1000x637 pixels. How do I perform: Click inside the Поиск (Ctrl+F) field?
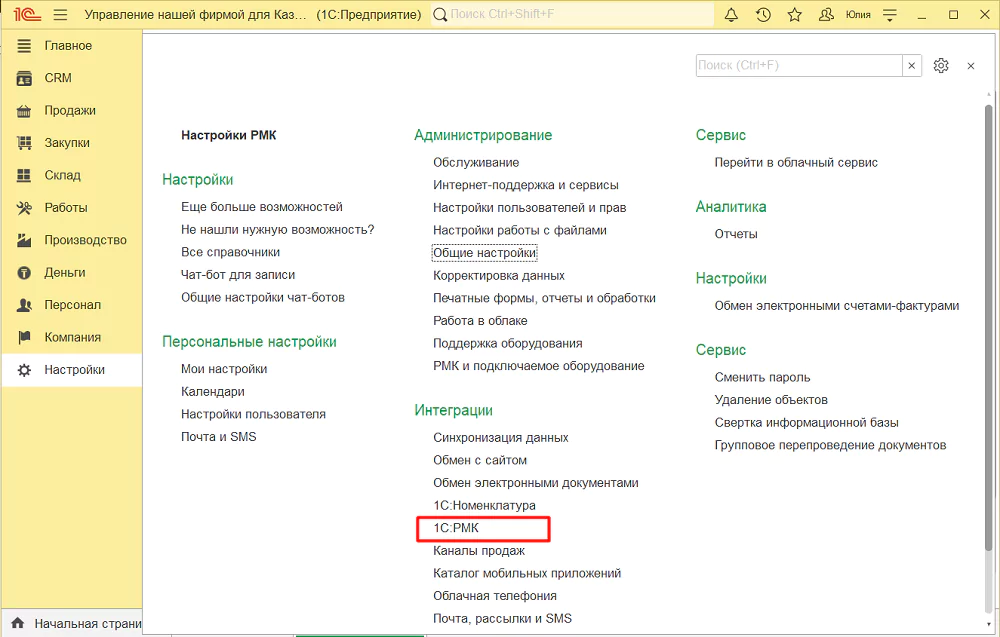(799, 65)
